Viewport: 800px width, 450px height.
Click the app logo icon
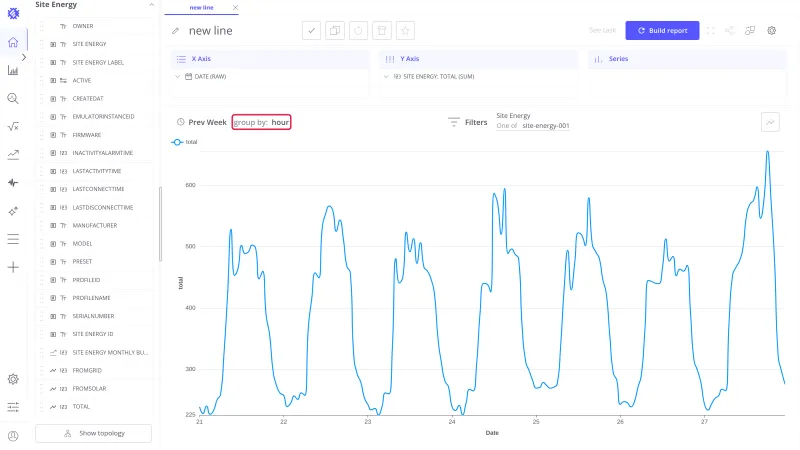point(13,13)
